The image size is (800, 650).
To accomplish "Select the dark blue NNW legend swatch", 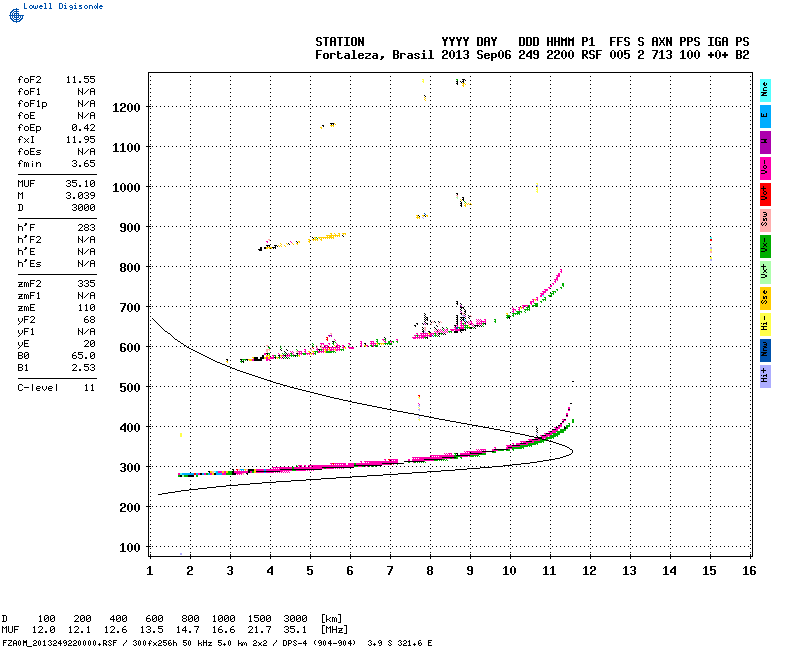I will [765, 351].
